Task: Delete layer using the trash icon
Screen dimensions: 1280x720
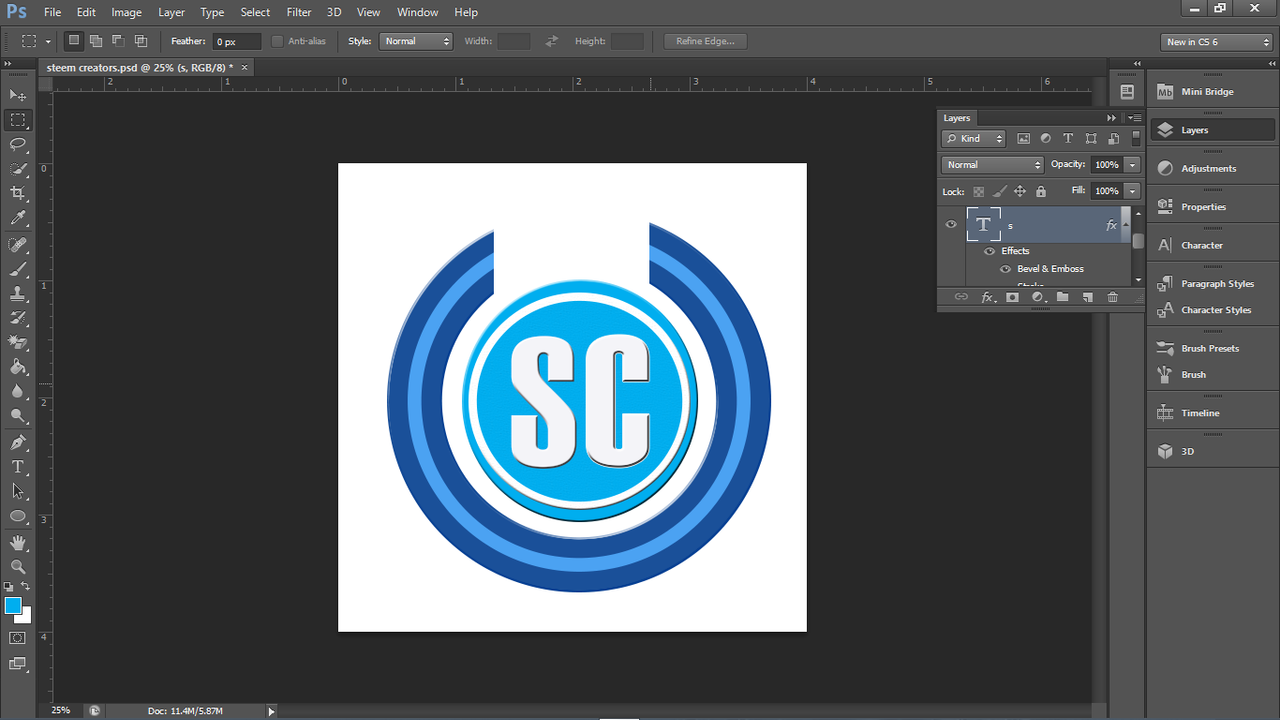Action: coord(1112,297)
